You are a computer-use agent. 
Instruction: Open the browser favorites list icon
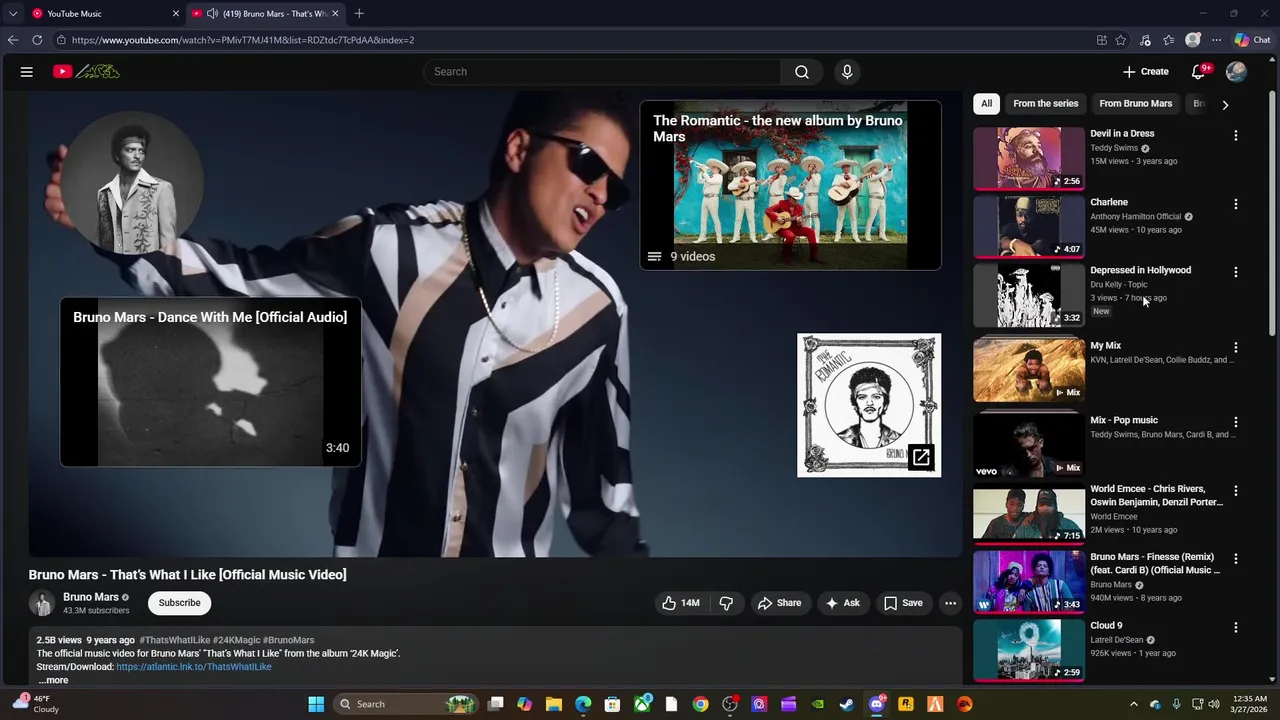click(x=1168, y=40)
